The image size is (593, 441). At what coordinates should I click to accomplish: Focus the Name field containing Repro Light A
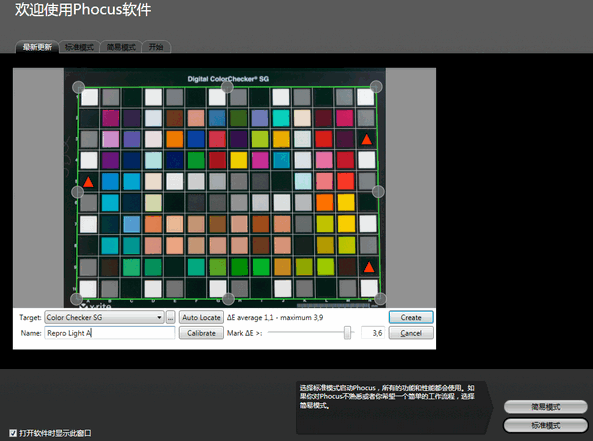[x=110, y=333]
